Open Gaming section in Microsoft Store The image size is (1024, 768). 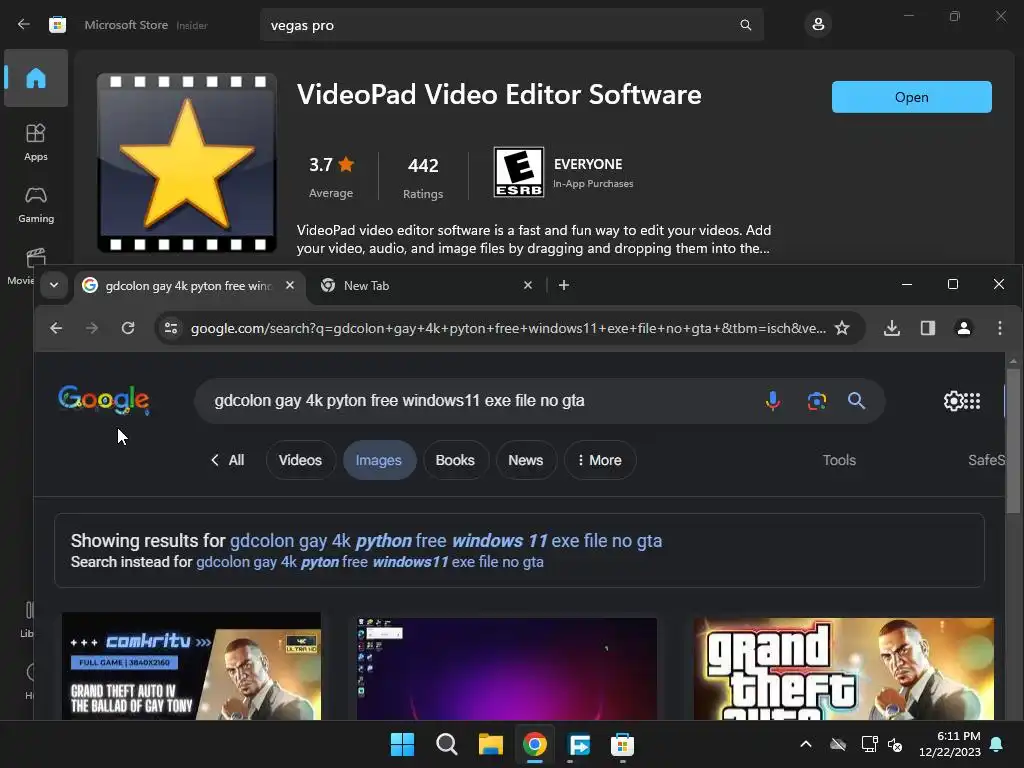click(x=36, y=204)
